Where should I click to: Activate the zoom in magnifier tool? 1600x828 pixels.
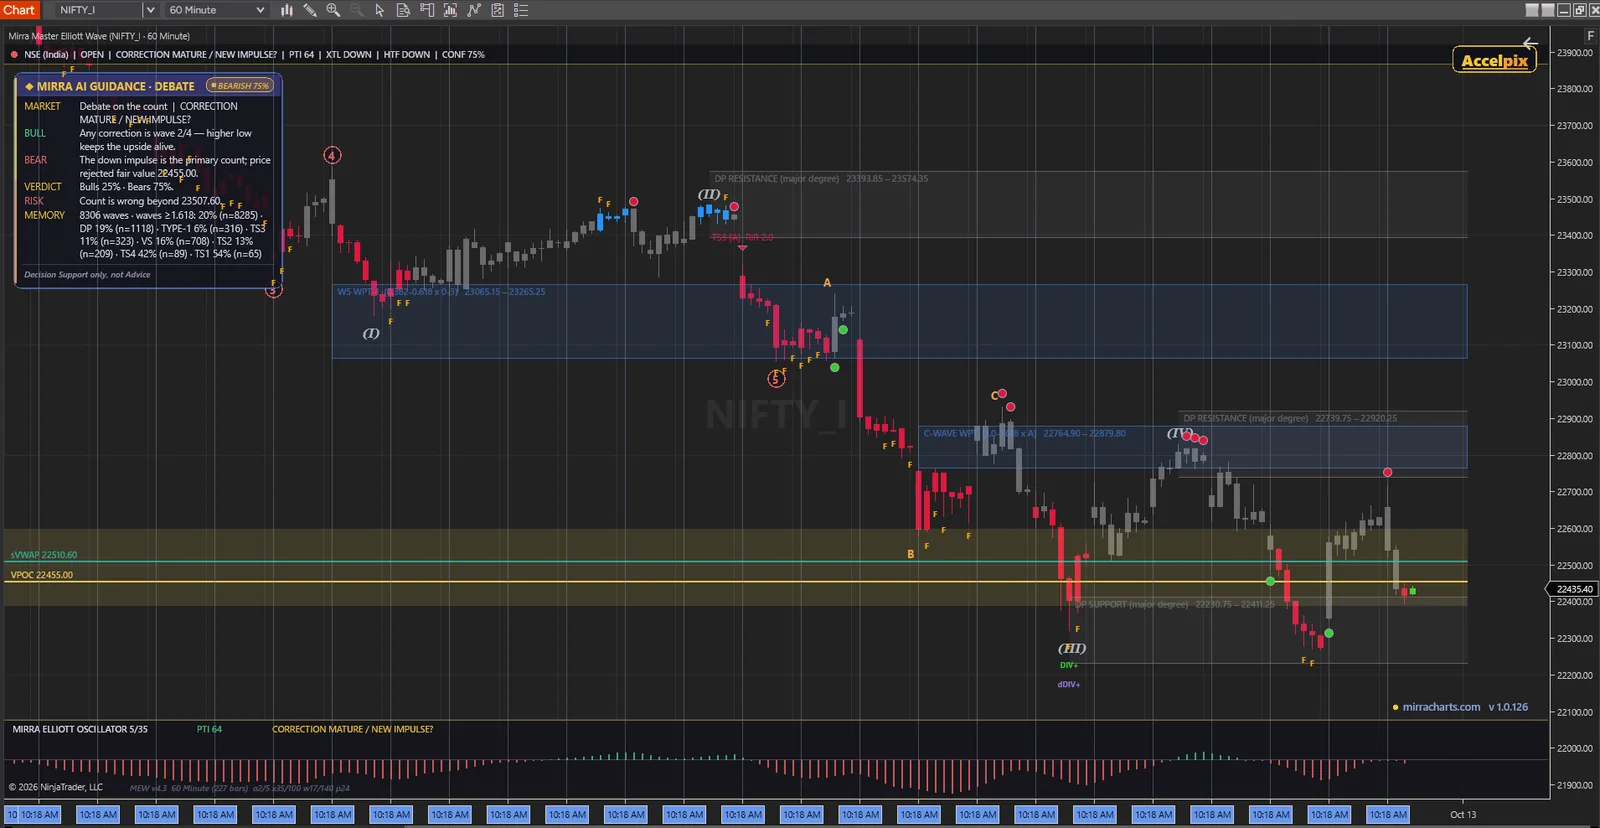[x=333, y=10]
